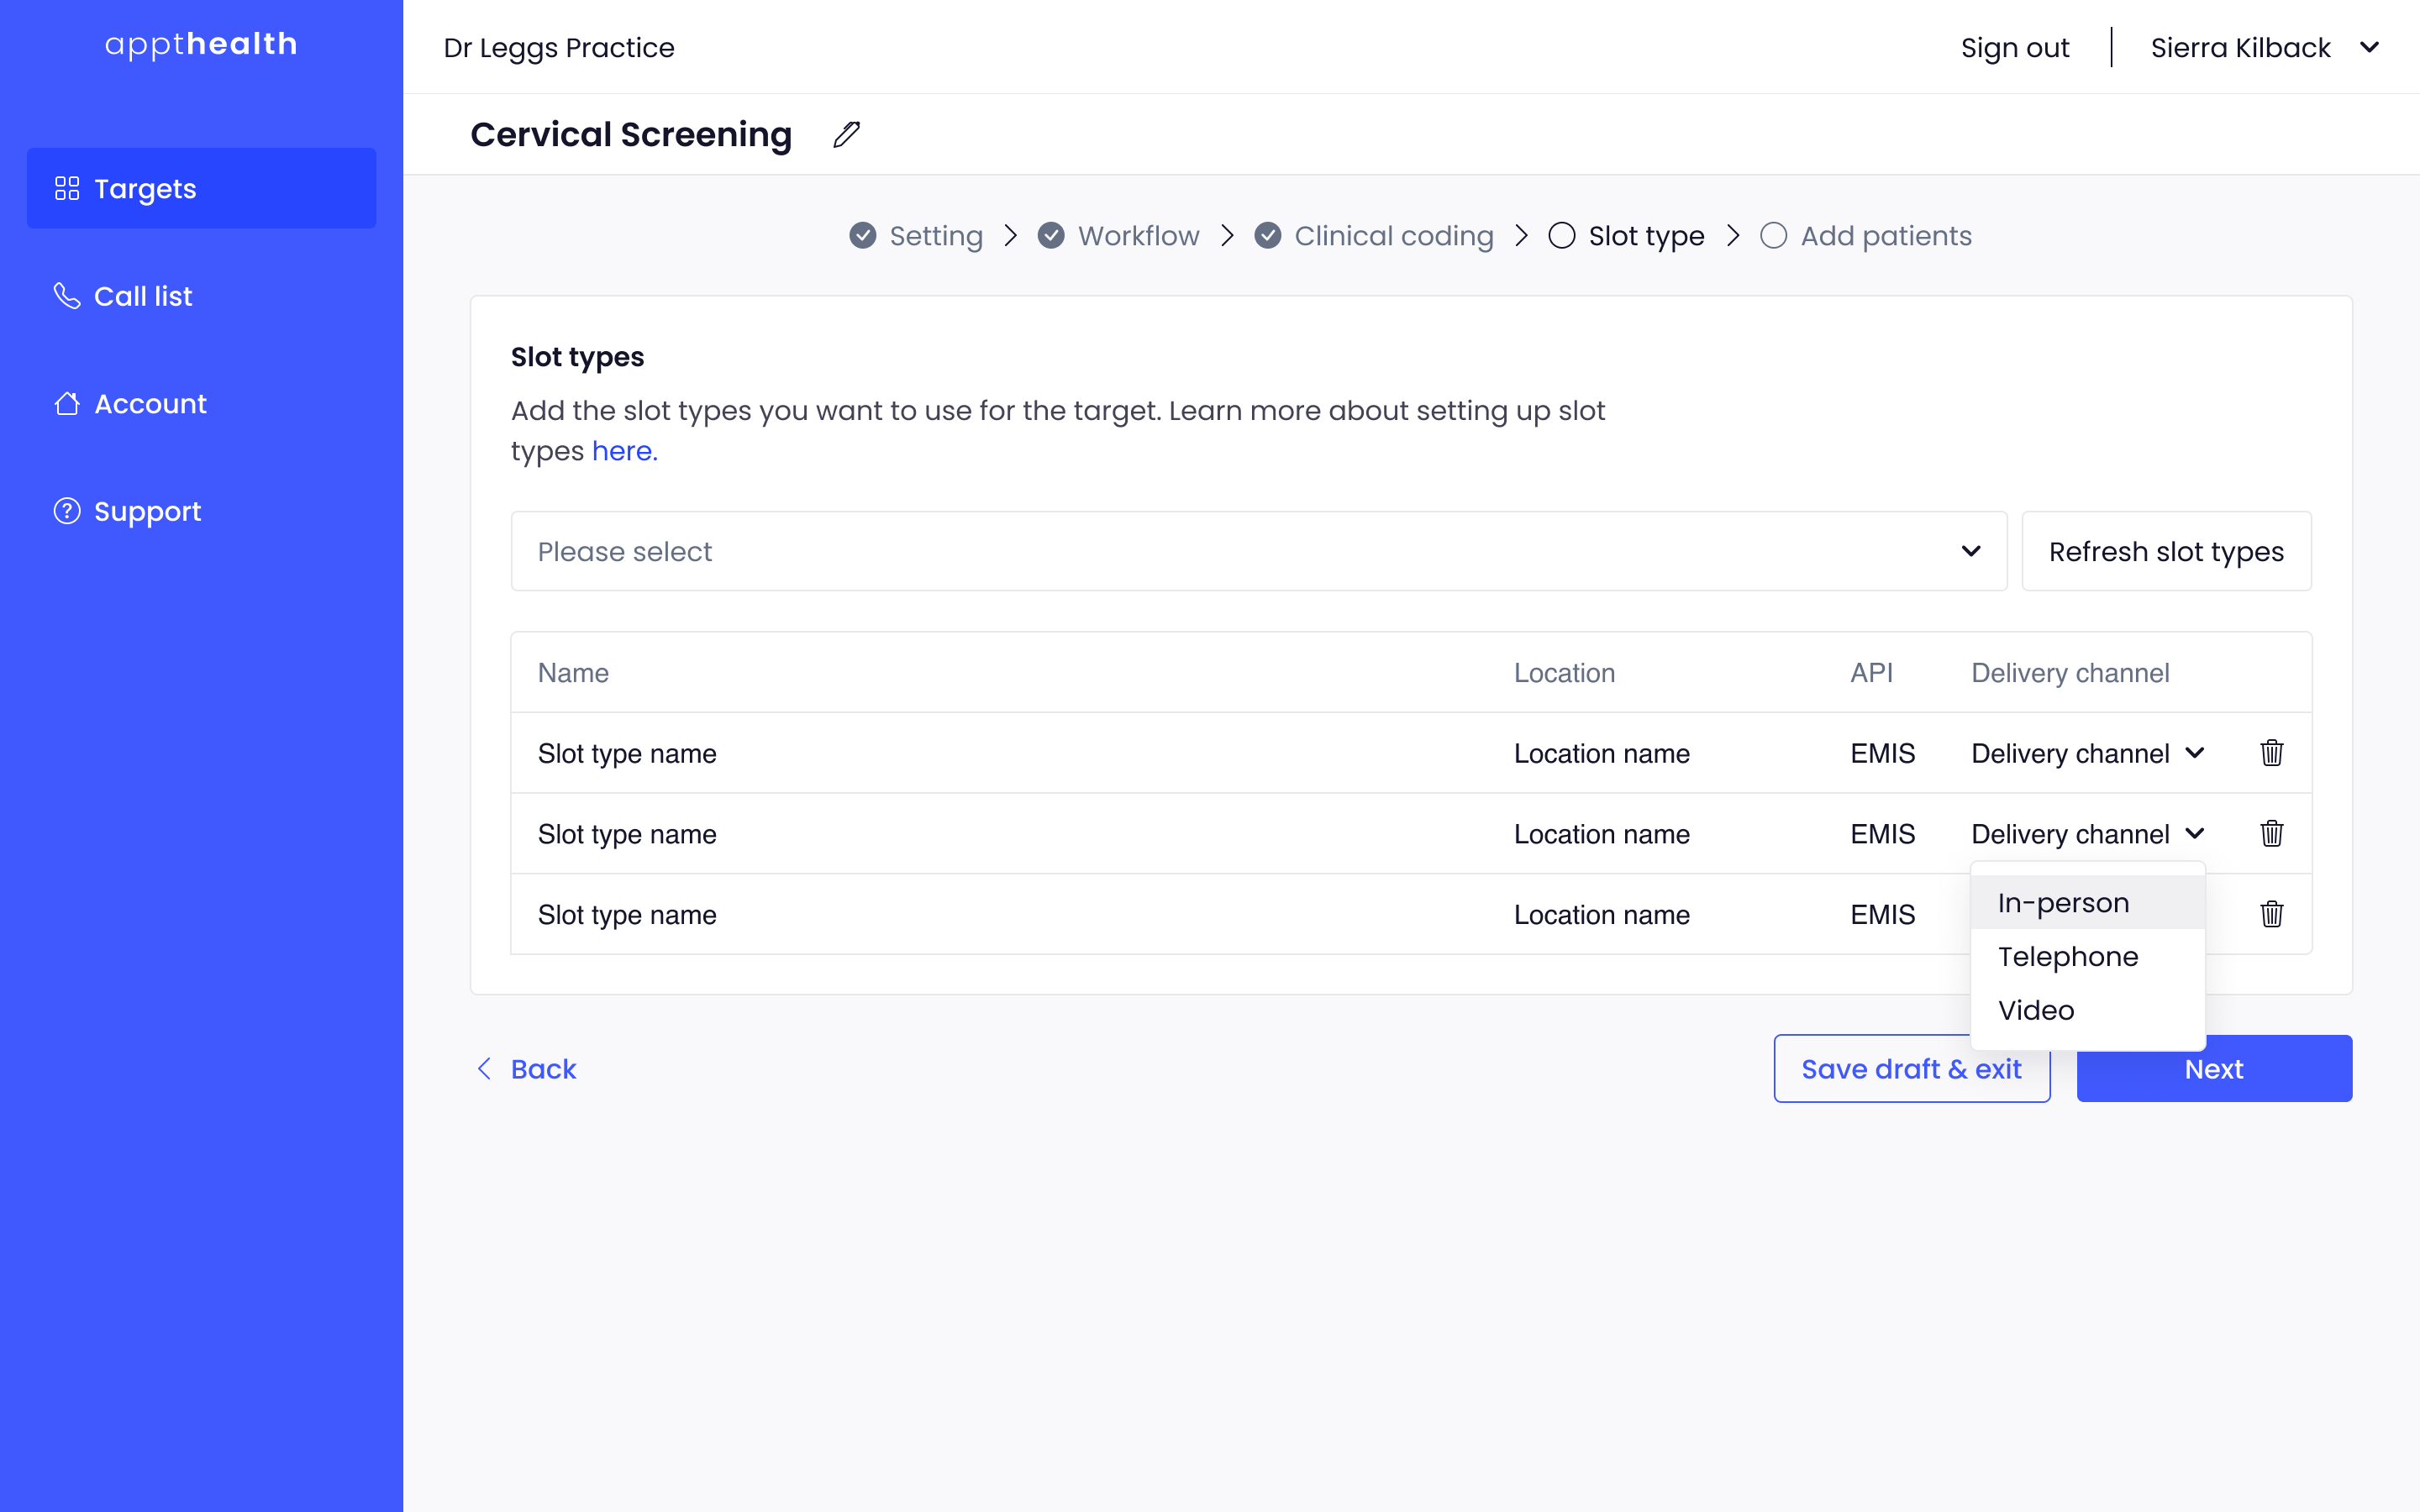This screenshot has width=2420, height=1512.
Task: Select the Add patients step circle
Action: [x=1773, y=236]
